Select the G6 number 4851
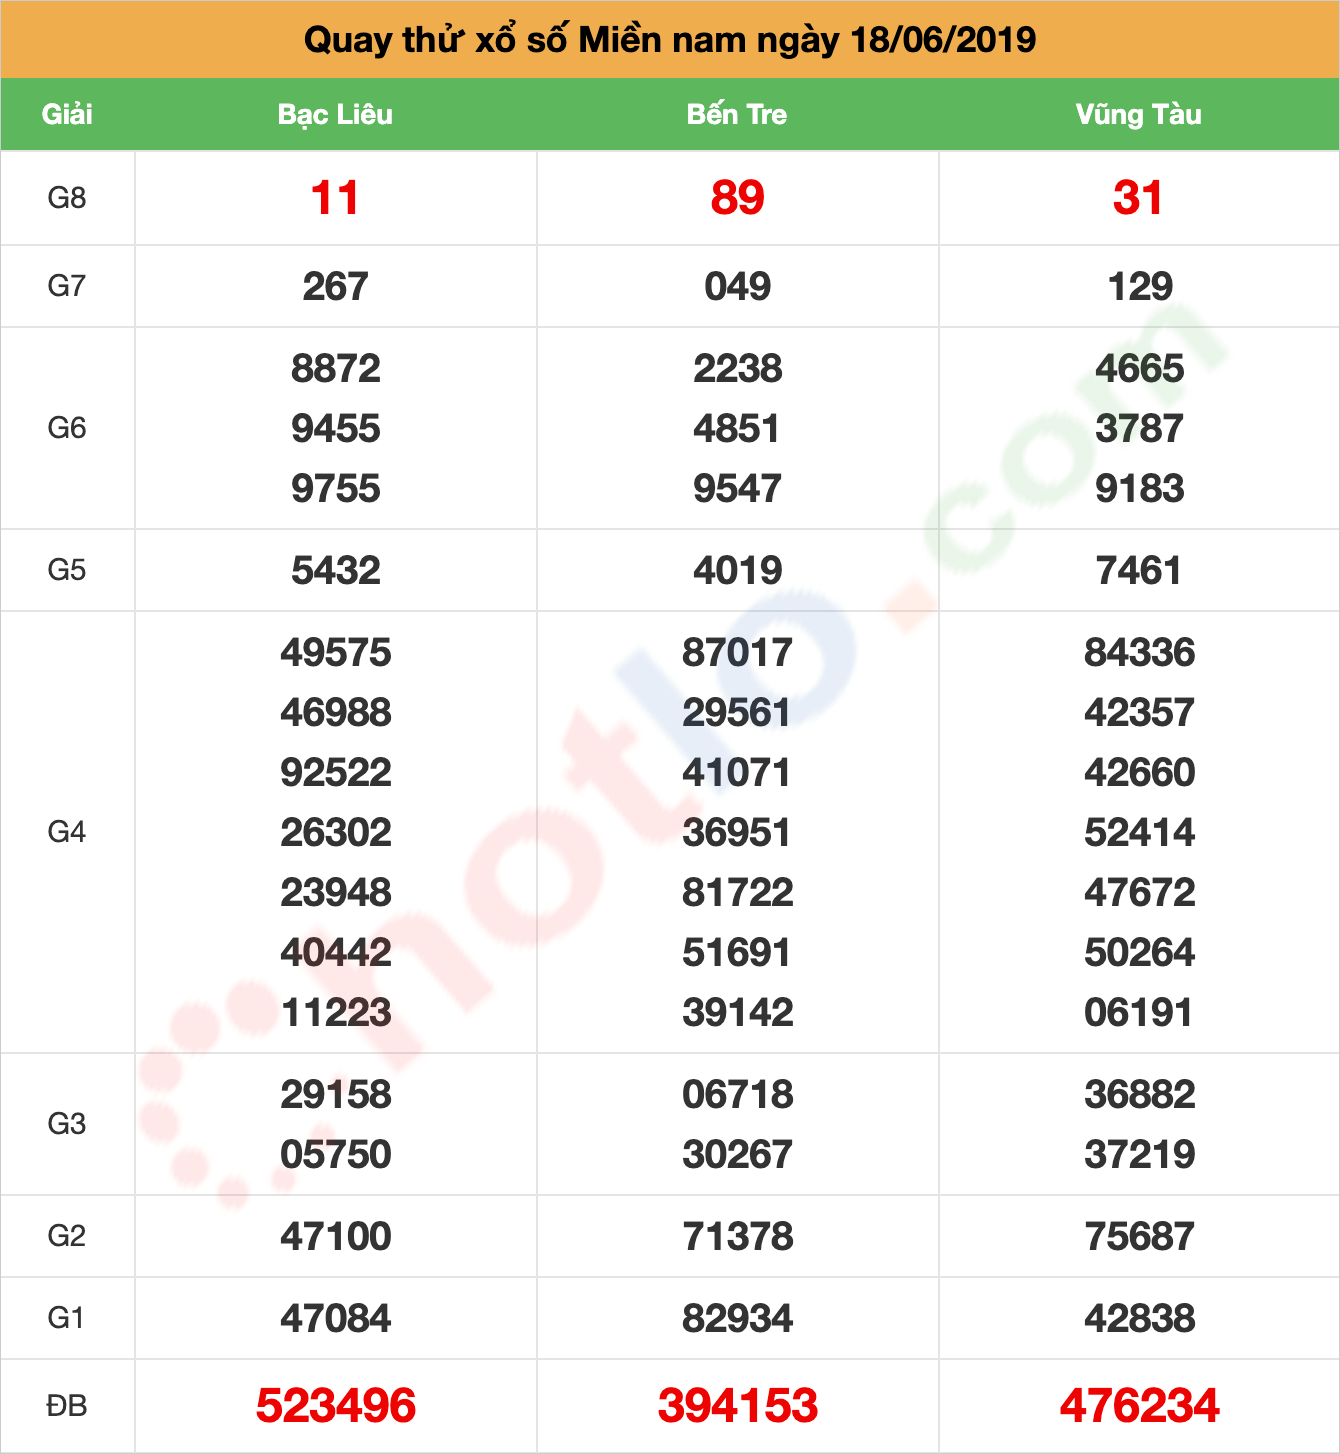The width and height of the screenshot is (1340, 1454). point(737,429)
